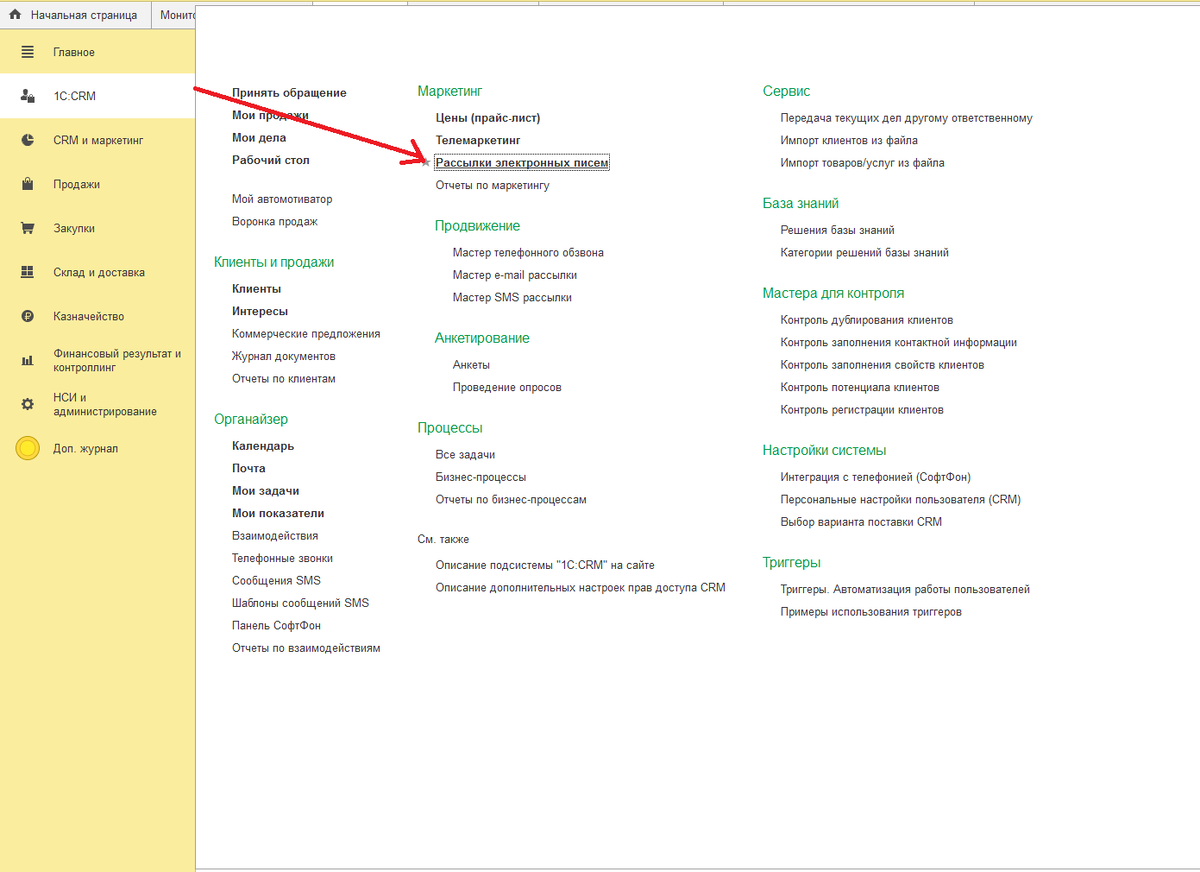This screenshot has height=872, width=1200.
Task: Open Все задачи link
Action: point(466,455)
